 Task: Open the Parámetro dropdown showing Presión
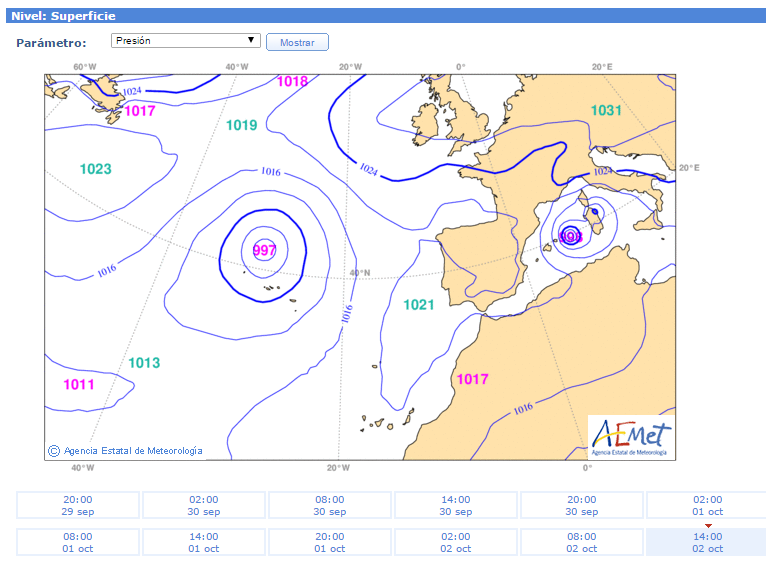tap(185, 41)
